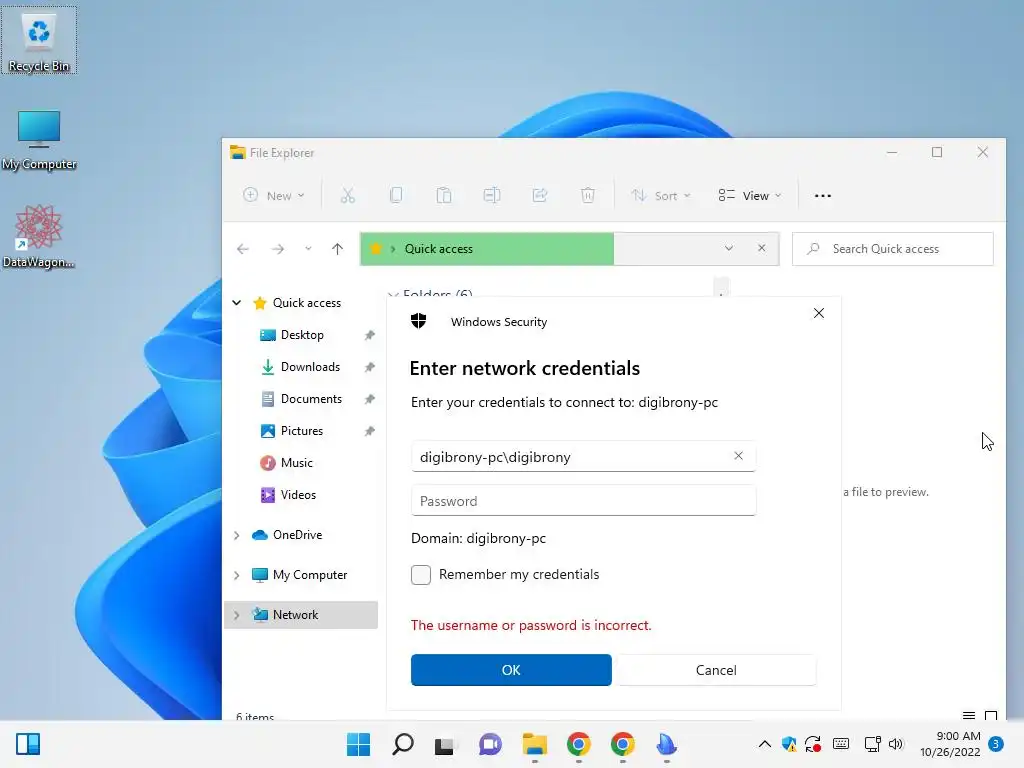Select Documents in the navigation pane
Image resolution: width=1024 pixels, height=768 pixels.
(311, 399)
